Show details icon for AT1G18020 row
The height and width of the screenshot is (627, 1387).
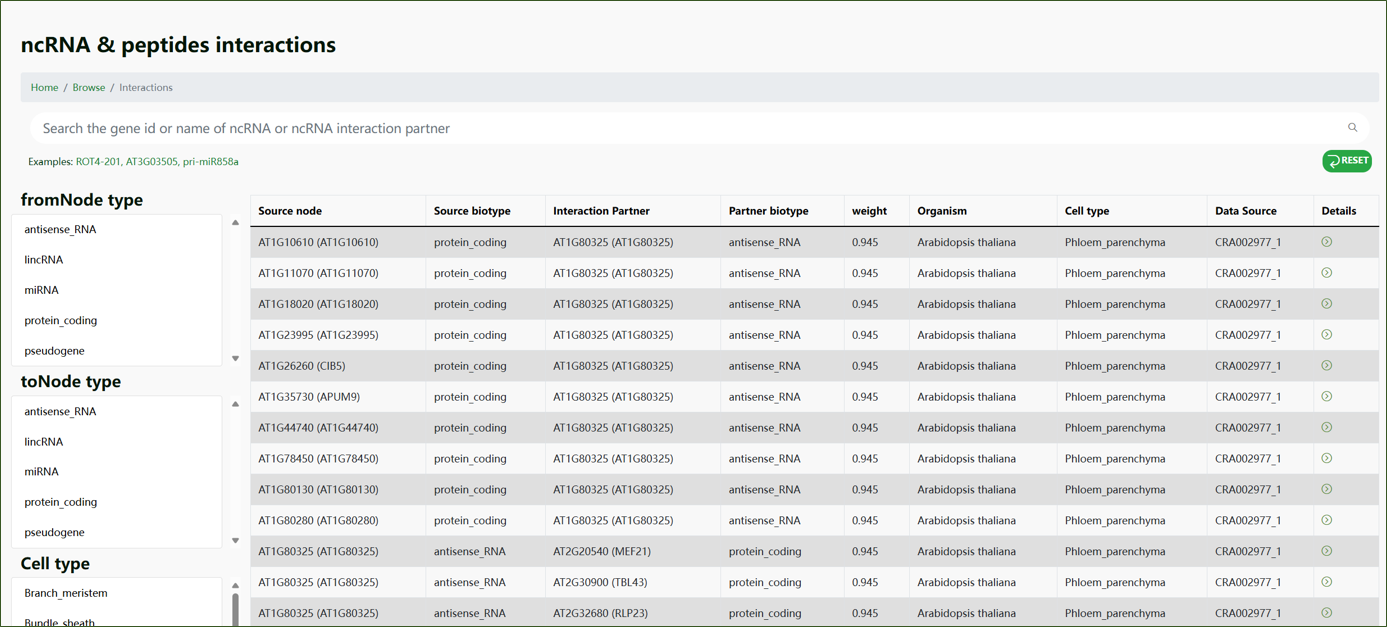coord(1326,304)
